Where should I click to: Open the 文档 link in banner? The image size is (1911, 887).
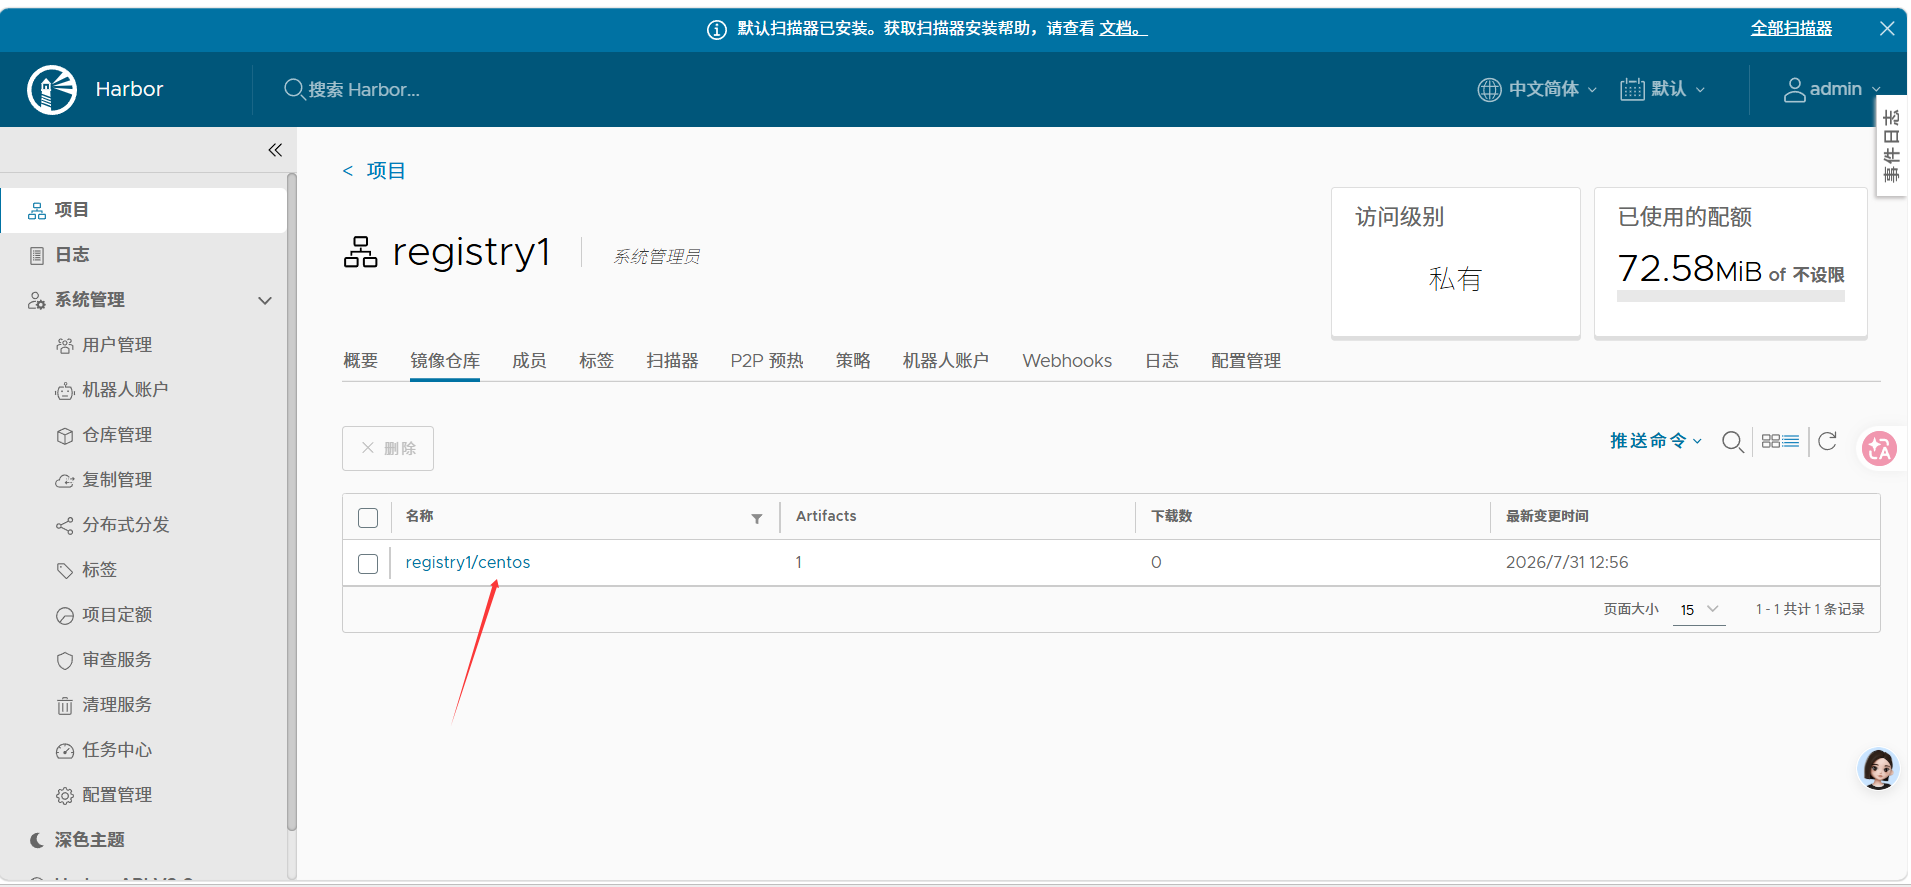[1122, 29]
